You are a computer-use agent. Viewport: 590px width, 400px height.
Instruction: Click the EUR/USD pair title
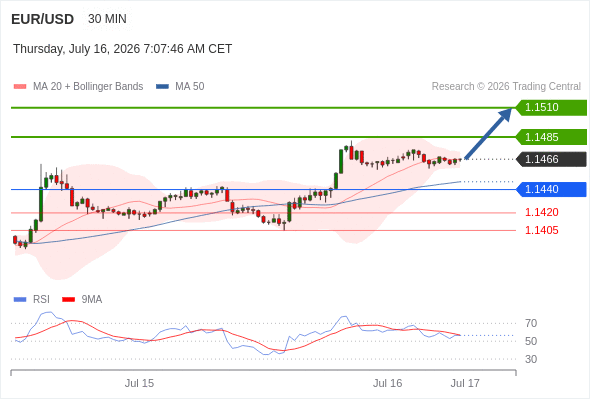tap(43, 19)
